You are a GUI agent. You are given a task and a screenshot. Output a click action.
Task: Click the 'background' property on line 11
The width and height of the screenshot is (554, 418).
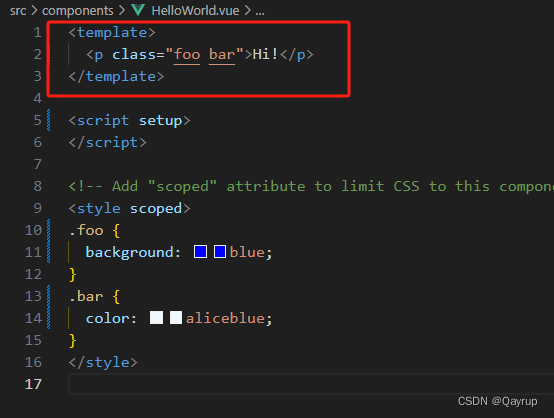[129, 252]
